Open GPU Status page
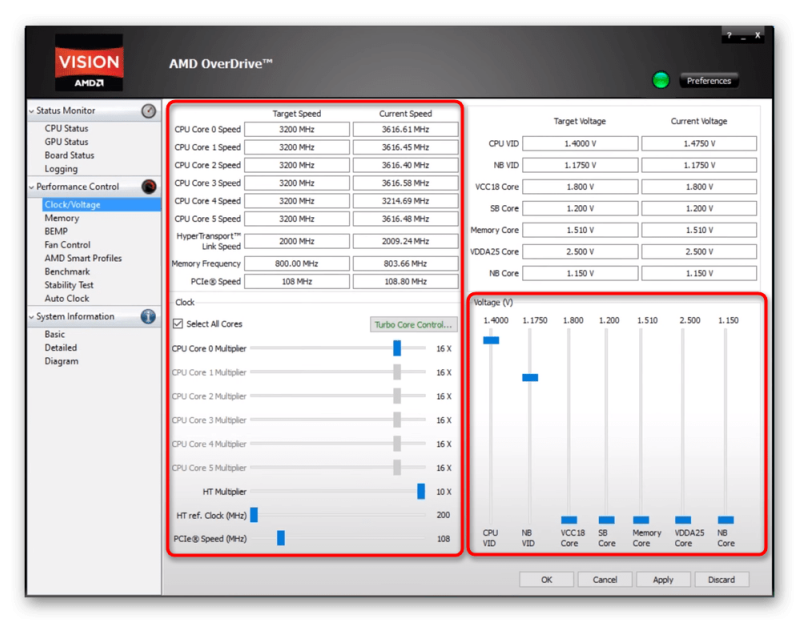This screenshot has height=623, width=800. 66,141
